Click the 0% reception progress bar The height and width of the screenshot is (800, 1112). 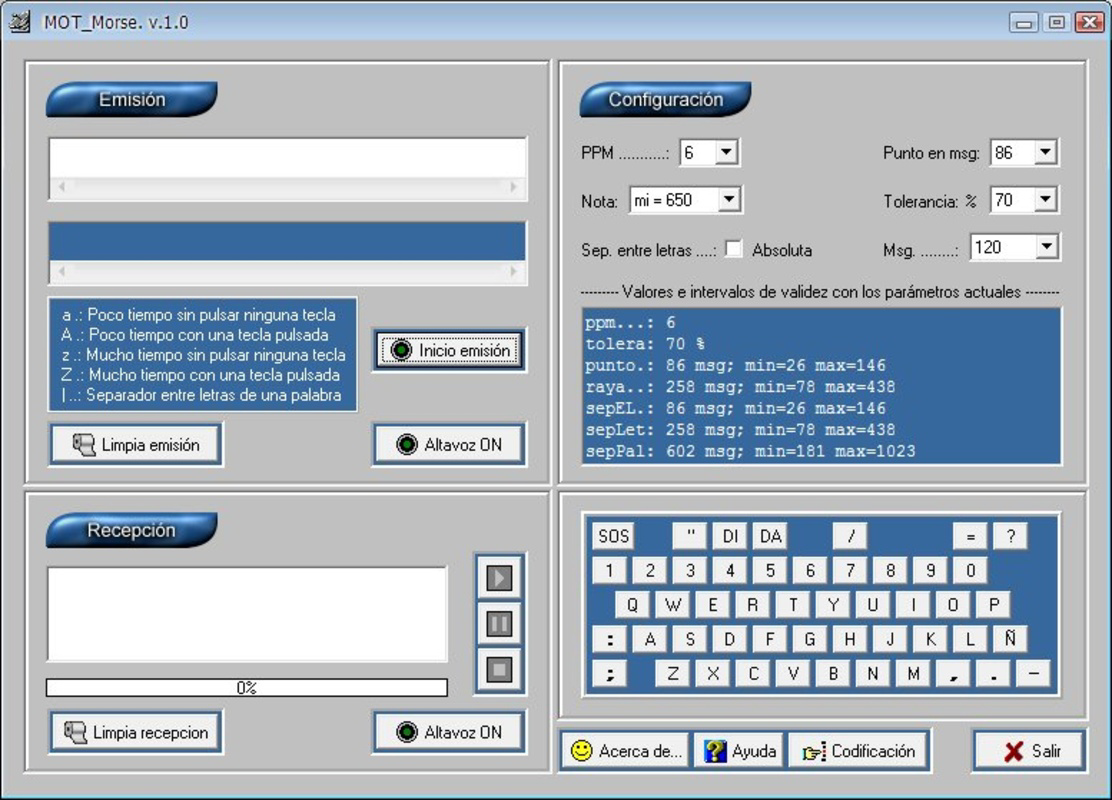[247, 687]
